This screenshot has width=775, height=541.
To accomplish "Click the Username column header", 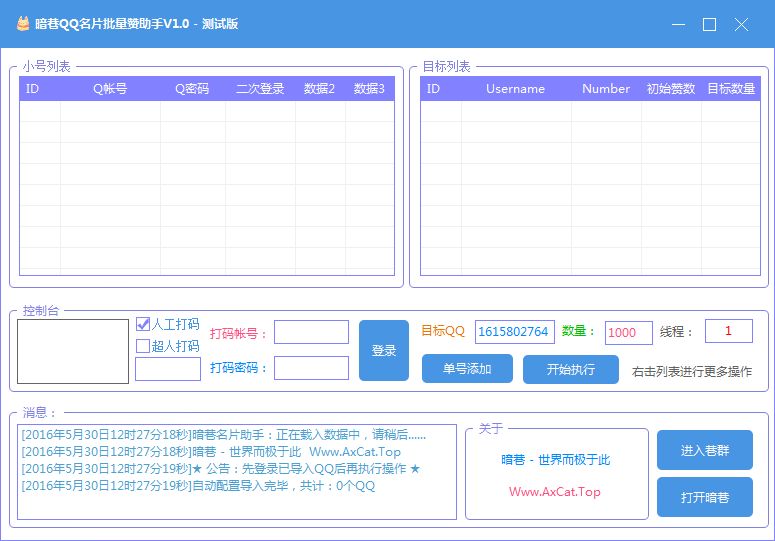I will coord(516,89).
